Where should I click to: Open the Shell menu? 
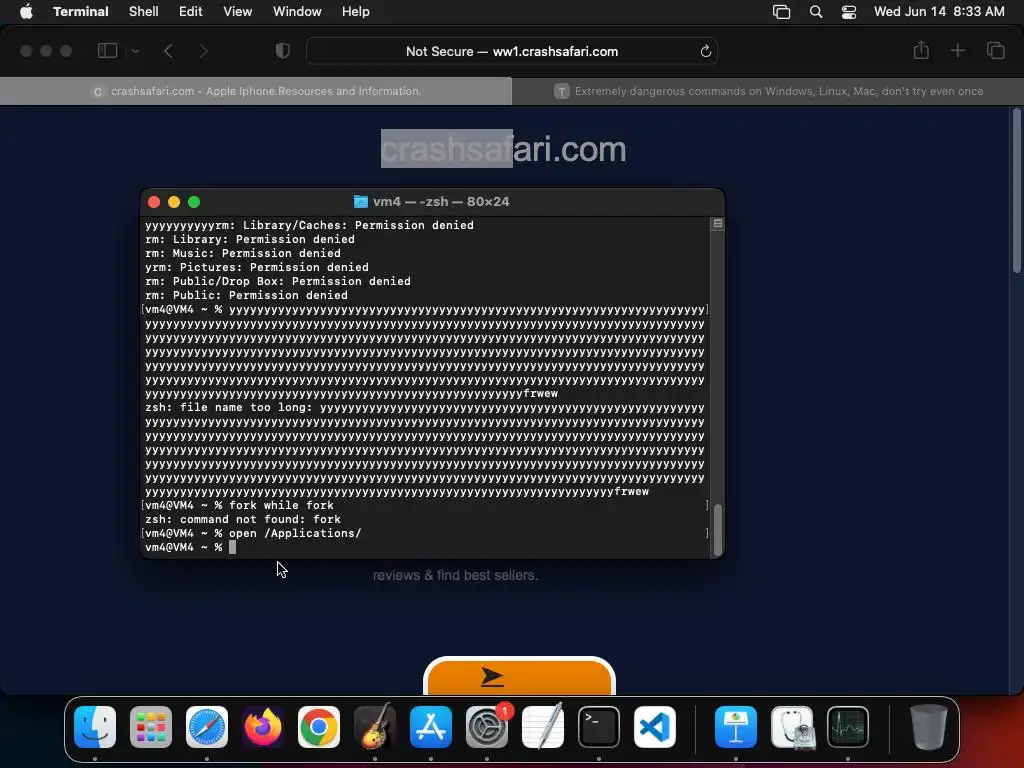(144, 12)
